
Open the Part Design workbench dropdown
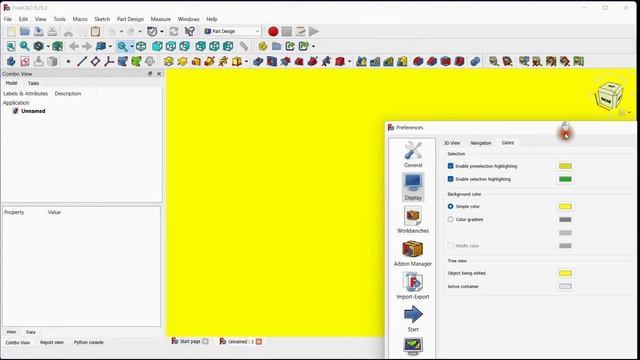point(232,31)
